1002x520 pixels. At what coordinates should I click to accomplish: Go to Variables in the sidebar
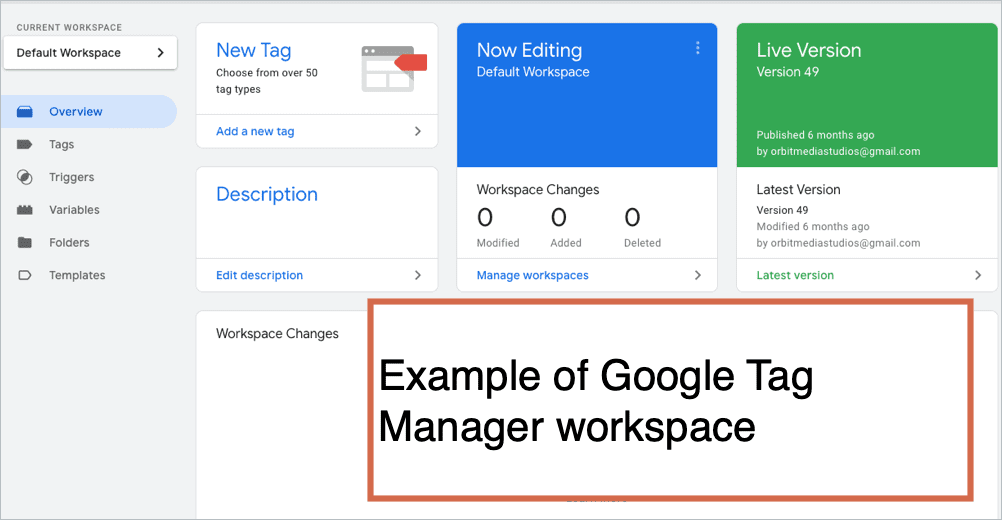(x=74, y=210)
